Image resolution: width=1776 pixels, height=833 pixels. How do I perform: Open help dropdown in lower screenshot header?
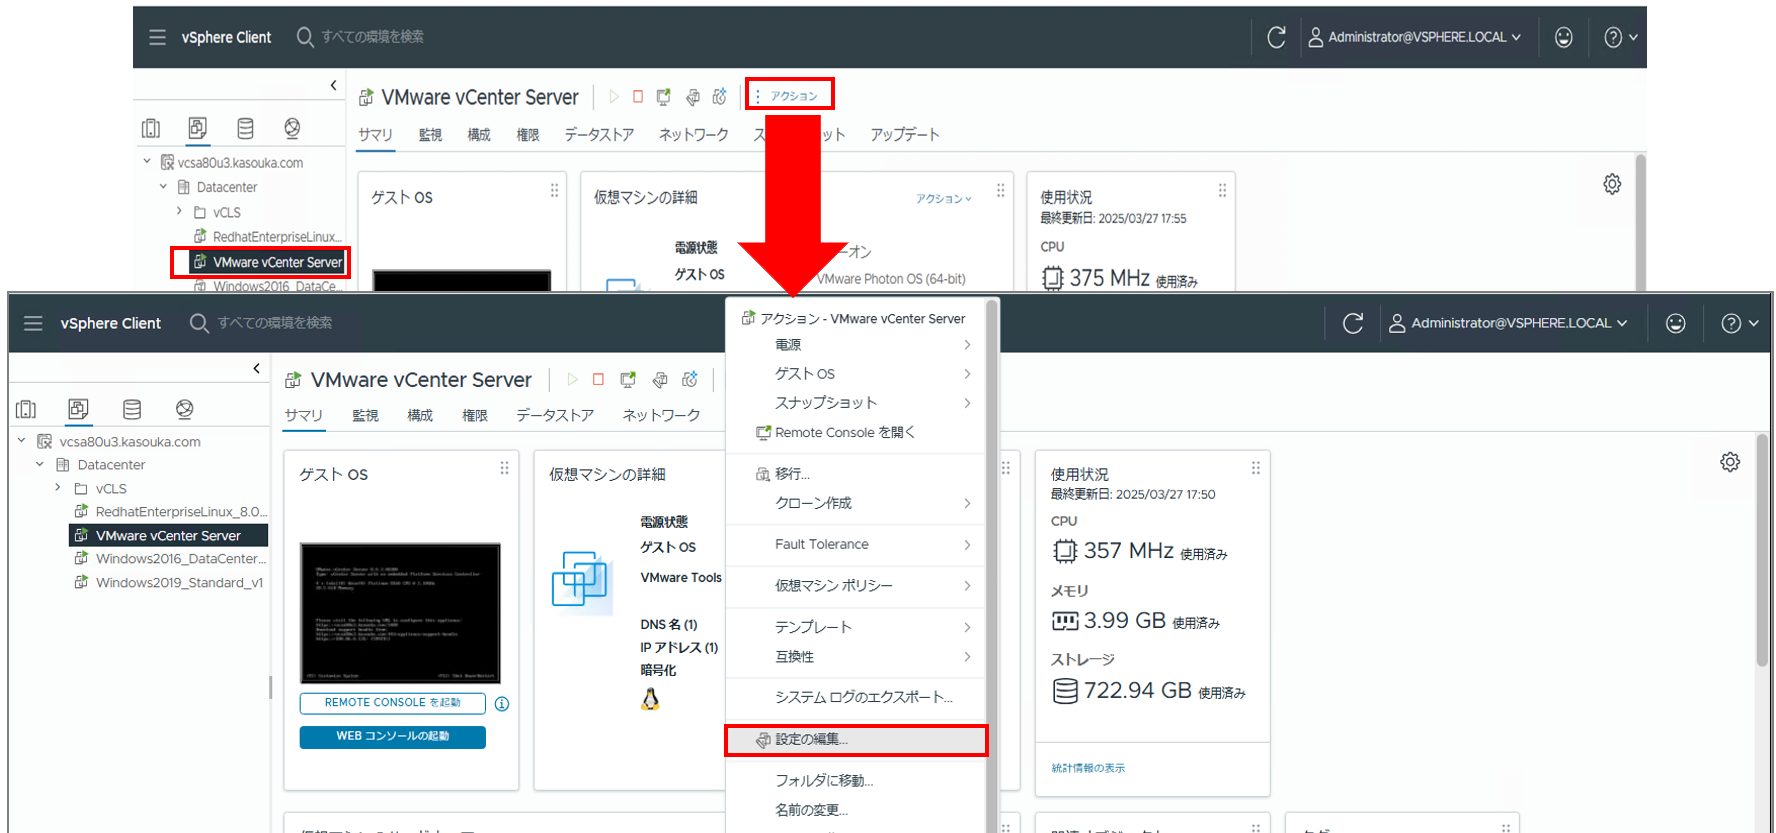click(x=1739, y=323)
